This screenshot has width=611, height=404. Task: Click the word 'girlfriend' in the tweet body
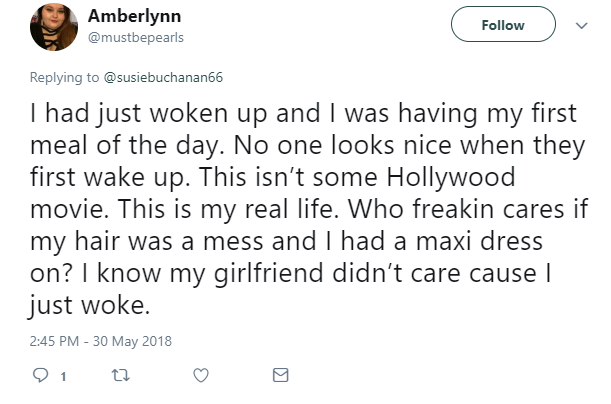click(x=269, y=273)
